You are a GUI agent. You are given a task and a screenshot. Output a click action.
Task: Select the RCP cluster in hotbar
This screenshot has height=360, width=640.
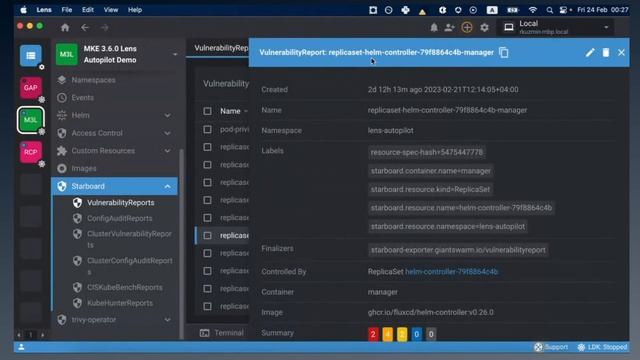[31, 152]
